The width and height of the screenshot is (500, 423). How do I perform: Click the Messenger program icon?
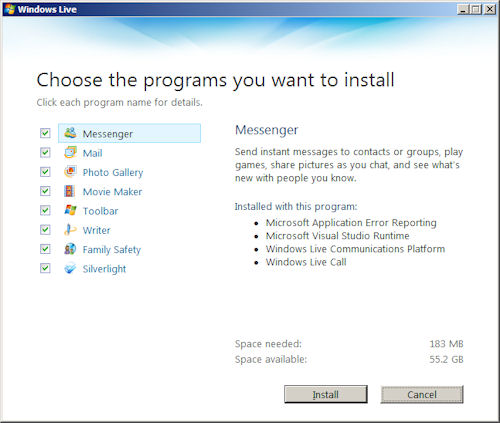pos(70,133)
